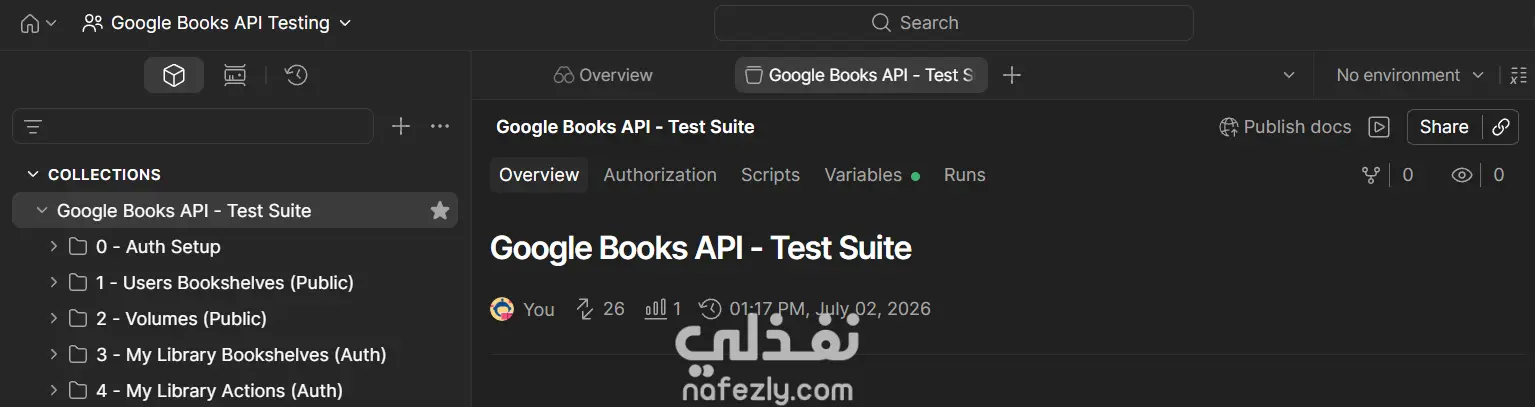Expand the 2 - Volumes (Public) folder
This screenshot has height=407, width=1535.
click(54, 319)
